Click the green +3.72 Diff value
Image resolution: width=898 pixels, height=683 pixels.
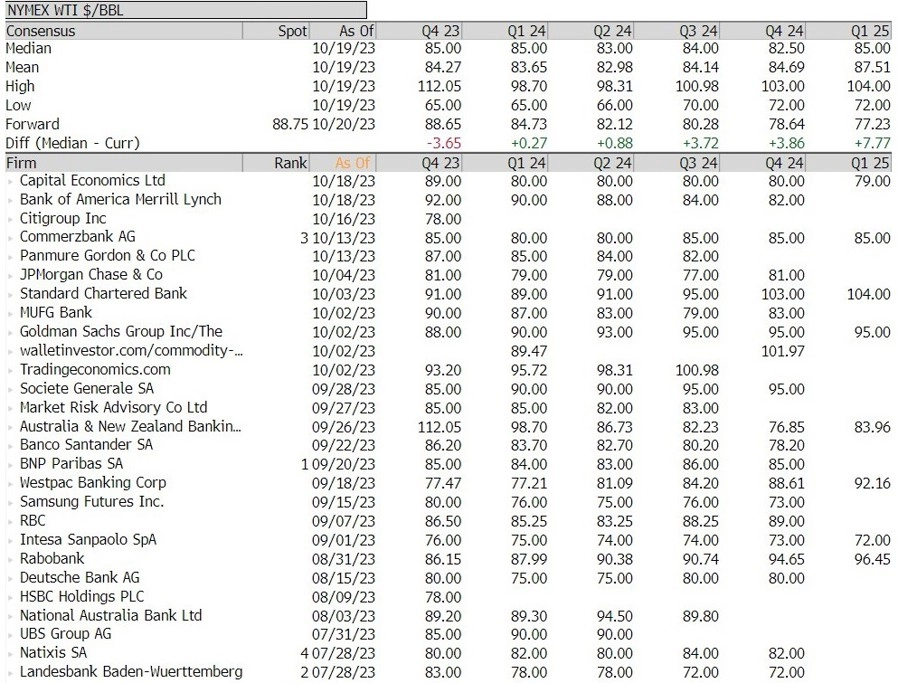point(700,143)
